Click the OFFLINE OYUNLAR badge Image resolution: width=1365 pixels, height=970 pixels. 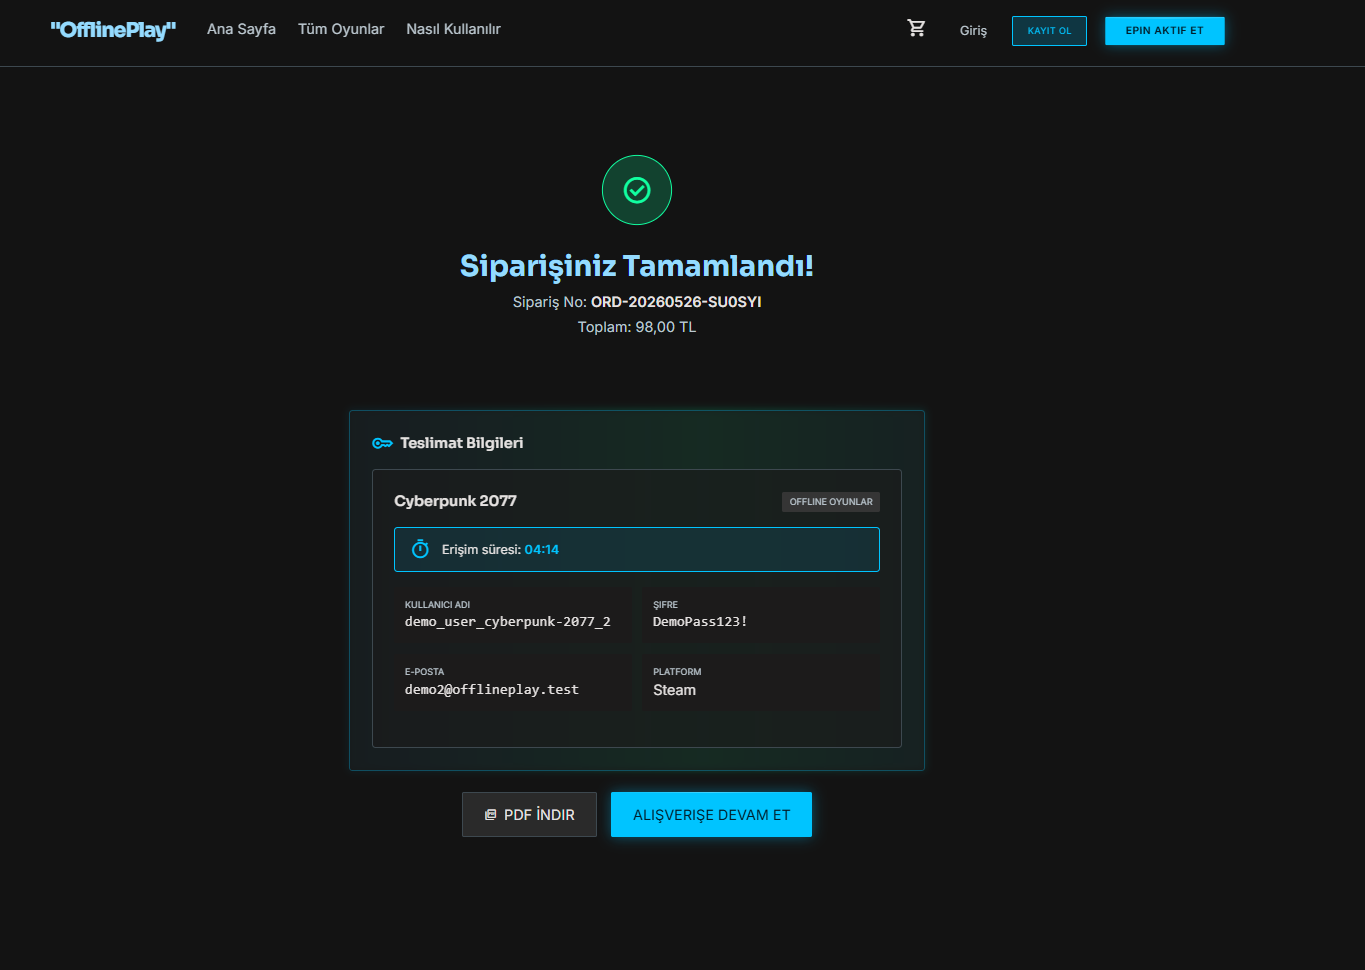[x=831, y=502]
